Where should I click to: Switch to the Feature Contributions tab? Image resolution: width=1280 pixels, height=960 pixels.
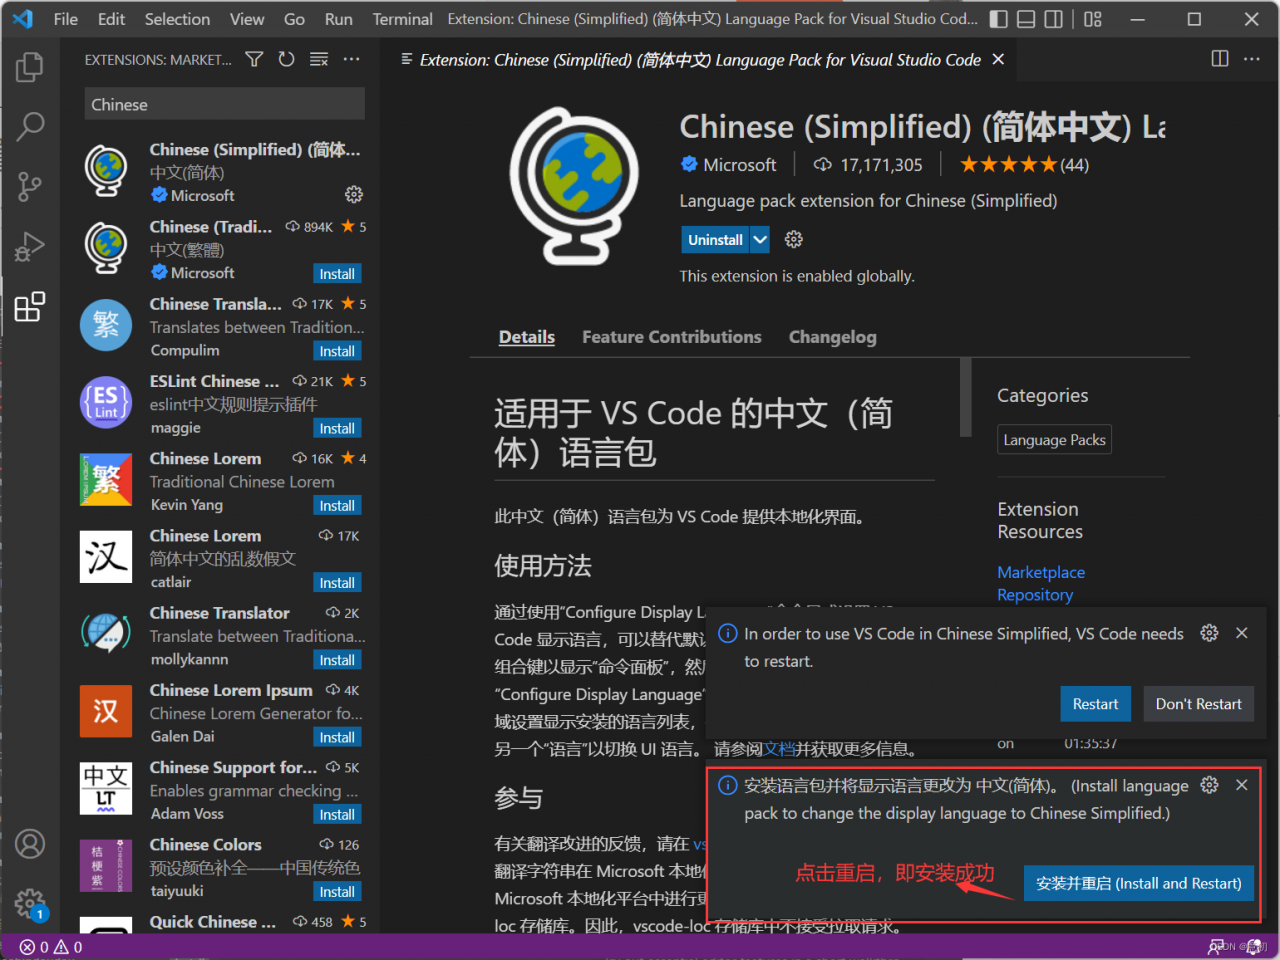672,337
